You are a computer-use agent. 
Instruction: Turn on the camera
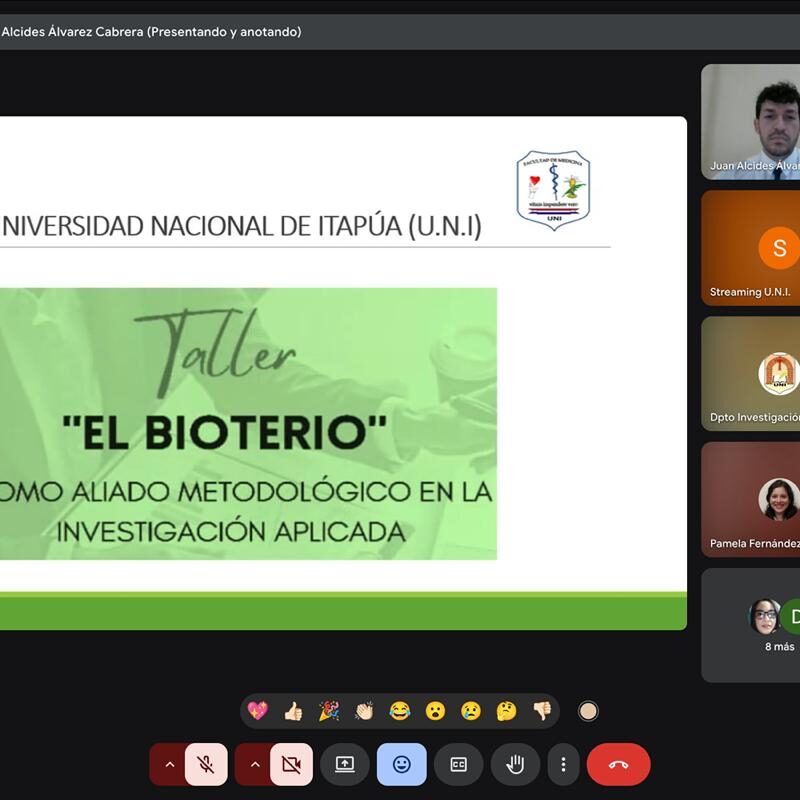pyautogui.click(x=291, y=765)
